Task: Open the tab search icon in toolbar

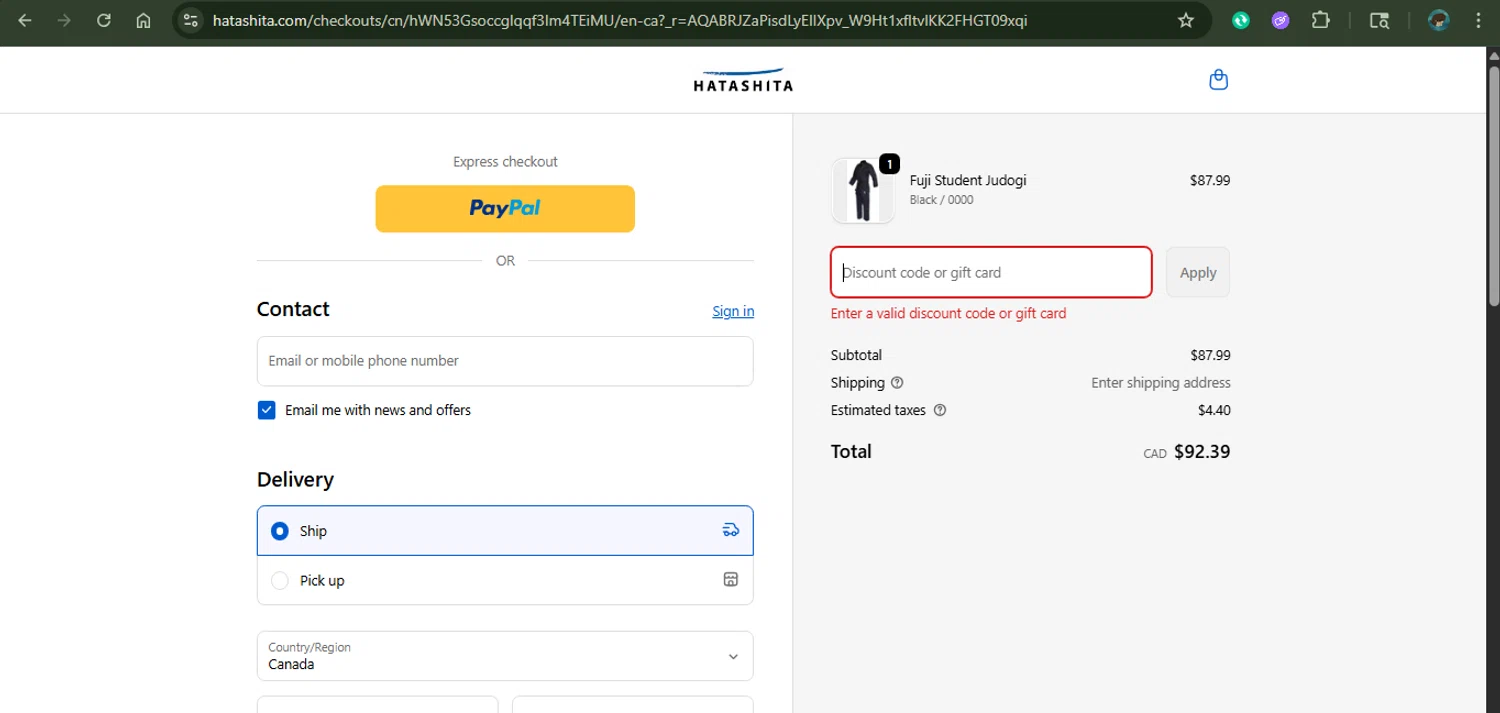Action: (1379, 20)
